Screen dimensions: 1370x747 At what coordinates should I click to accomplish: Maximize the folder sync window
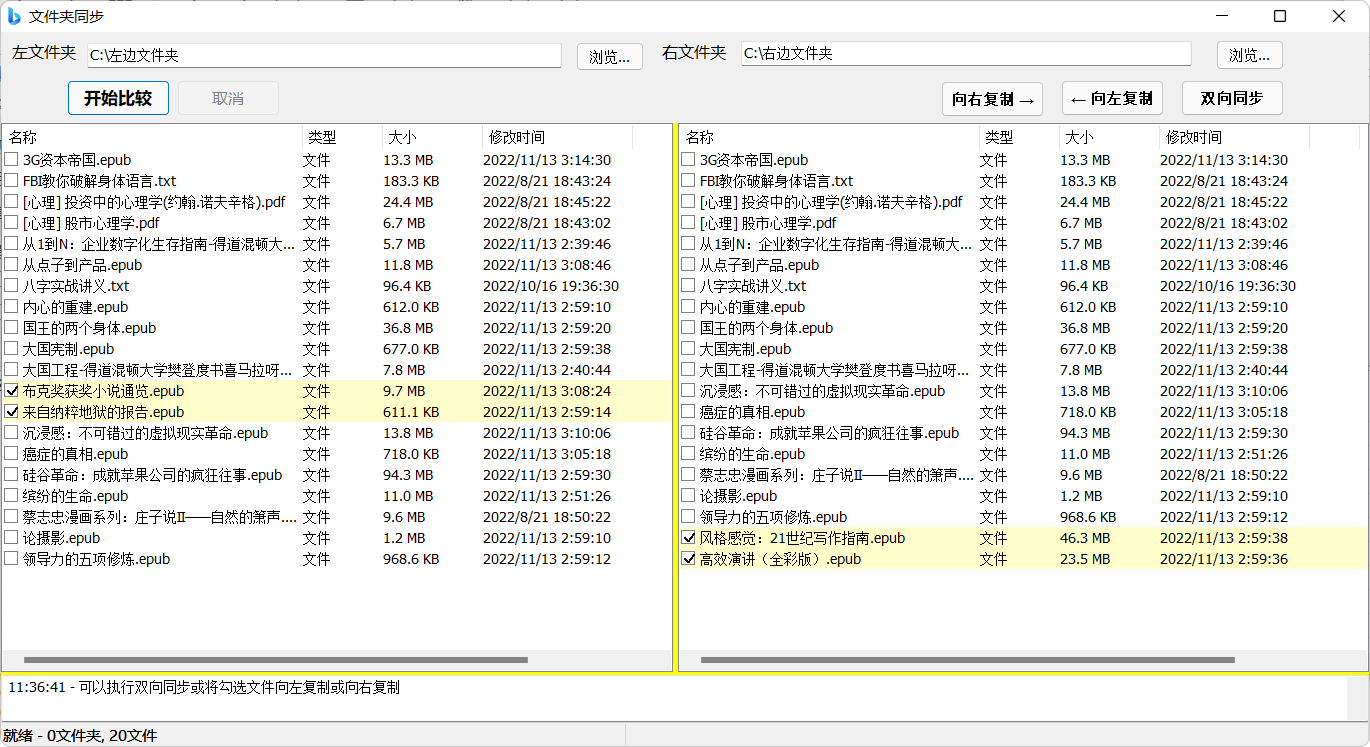pos(1280,16)
